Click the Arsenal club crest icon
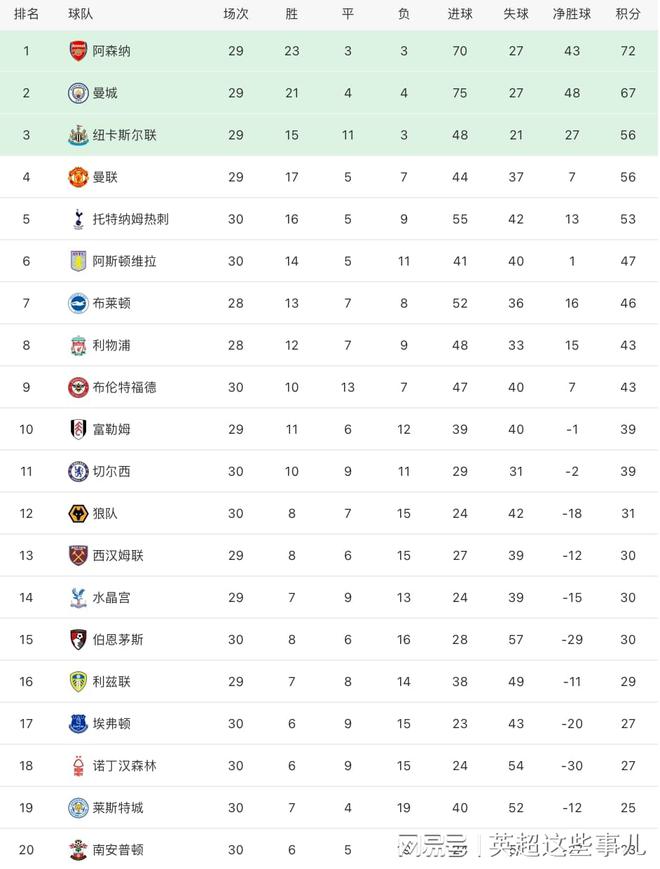Screen dimensions: 660x869 coord(78,51)
